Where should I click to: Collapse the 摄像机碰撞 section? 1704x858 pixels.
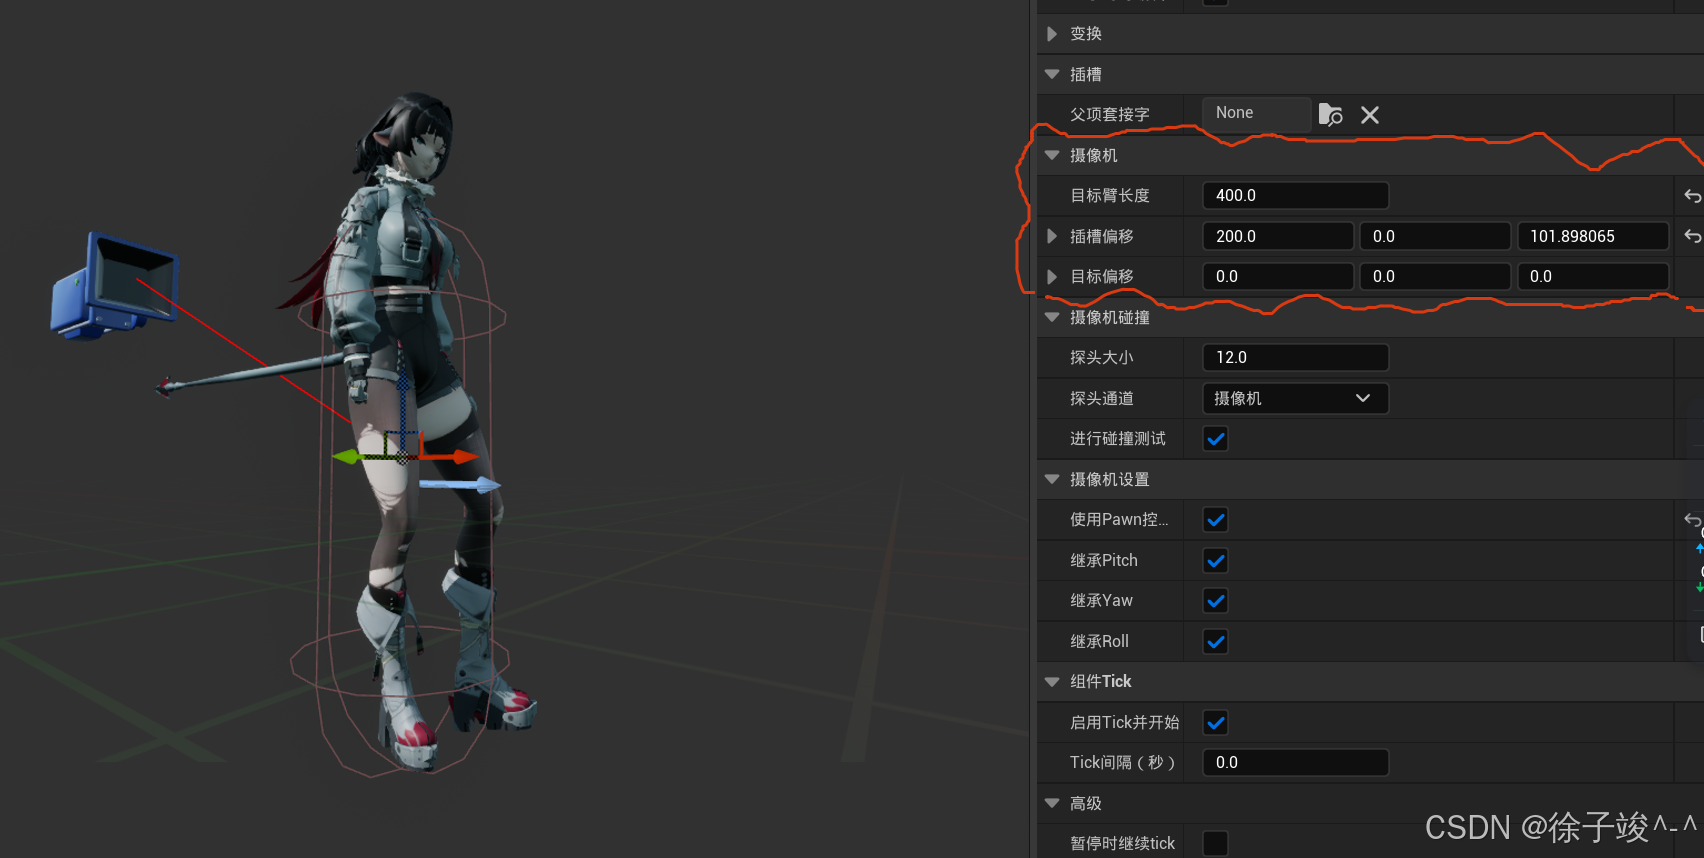click(1051, 317)
